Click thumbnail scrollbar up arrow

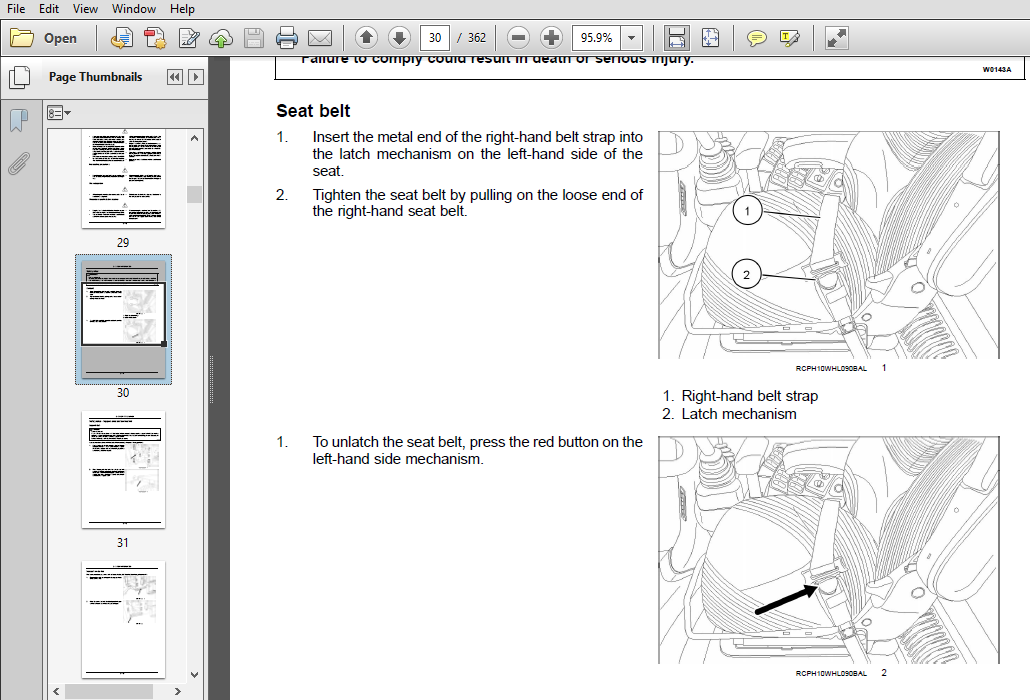tap(194, 138)
